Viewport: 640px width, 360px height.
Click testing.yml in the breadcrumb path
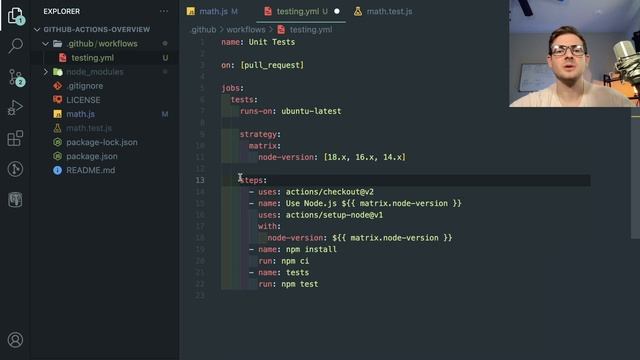pyautogui.click(x=311, y=30)
